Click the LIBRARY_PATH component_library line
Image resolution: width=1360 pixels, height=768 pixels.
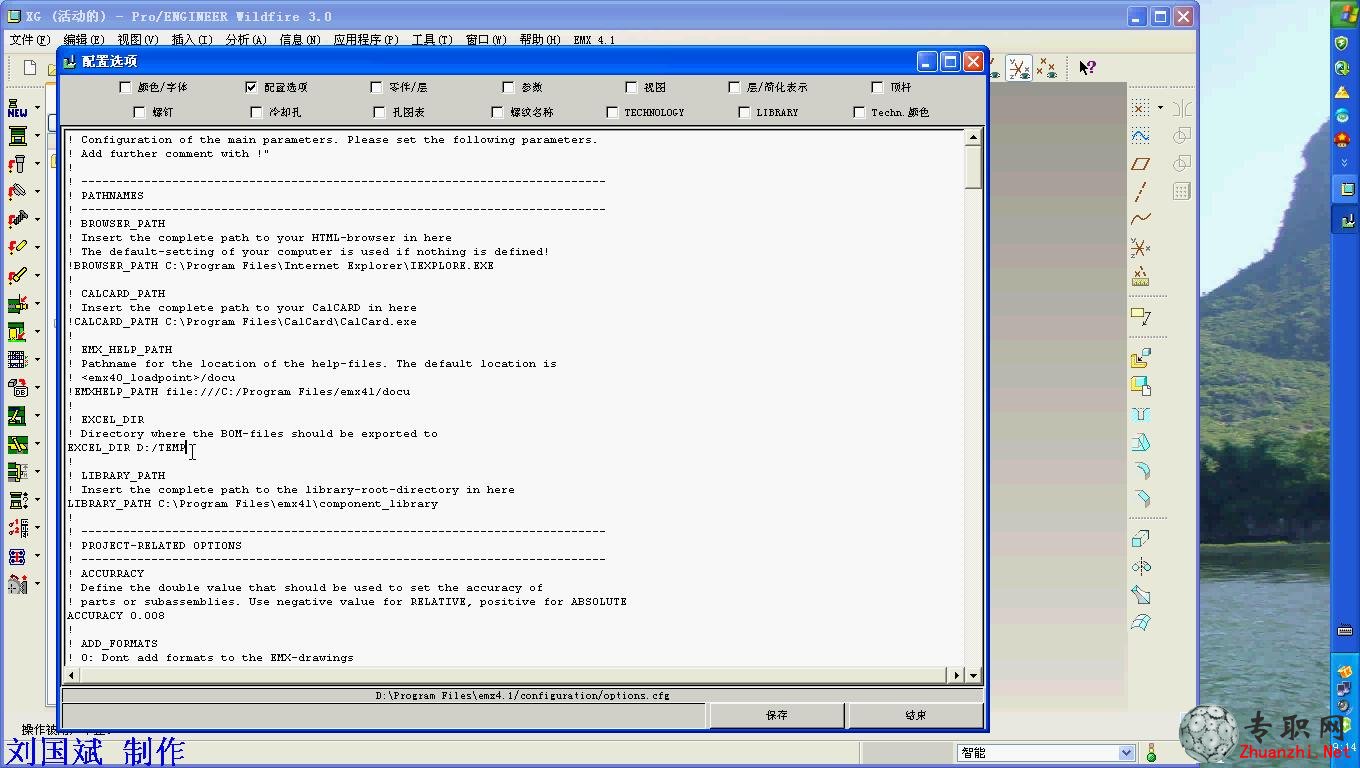pyautogui.click(x=252, y=504)
